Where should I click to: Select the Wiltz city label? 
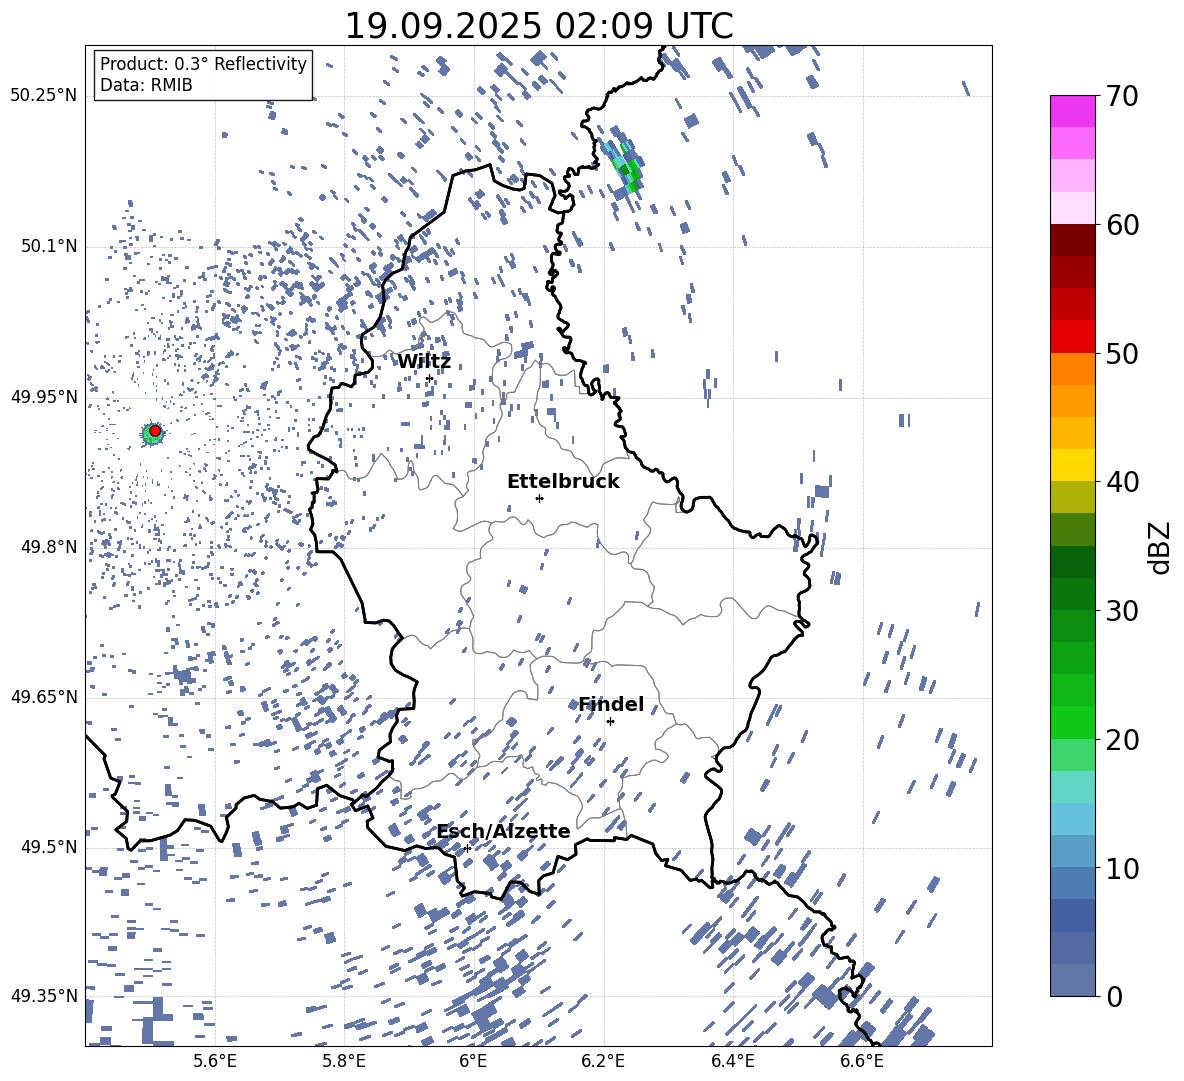(424, 361)
